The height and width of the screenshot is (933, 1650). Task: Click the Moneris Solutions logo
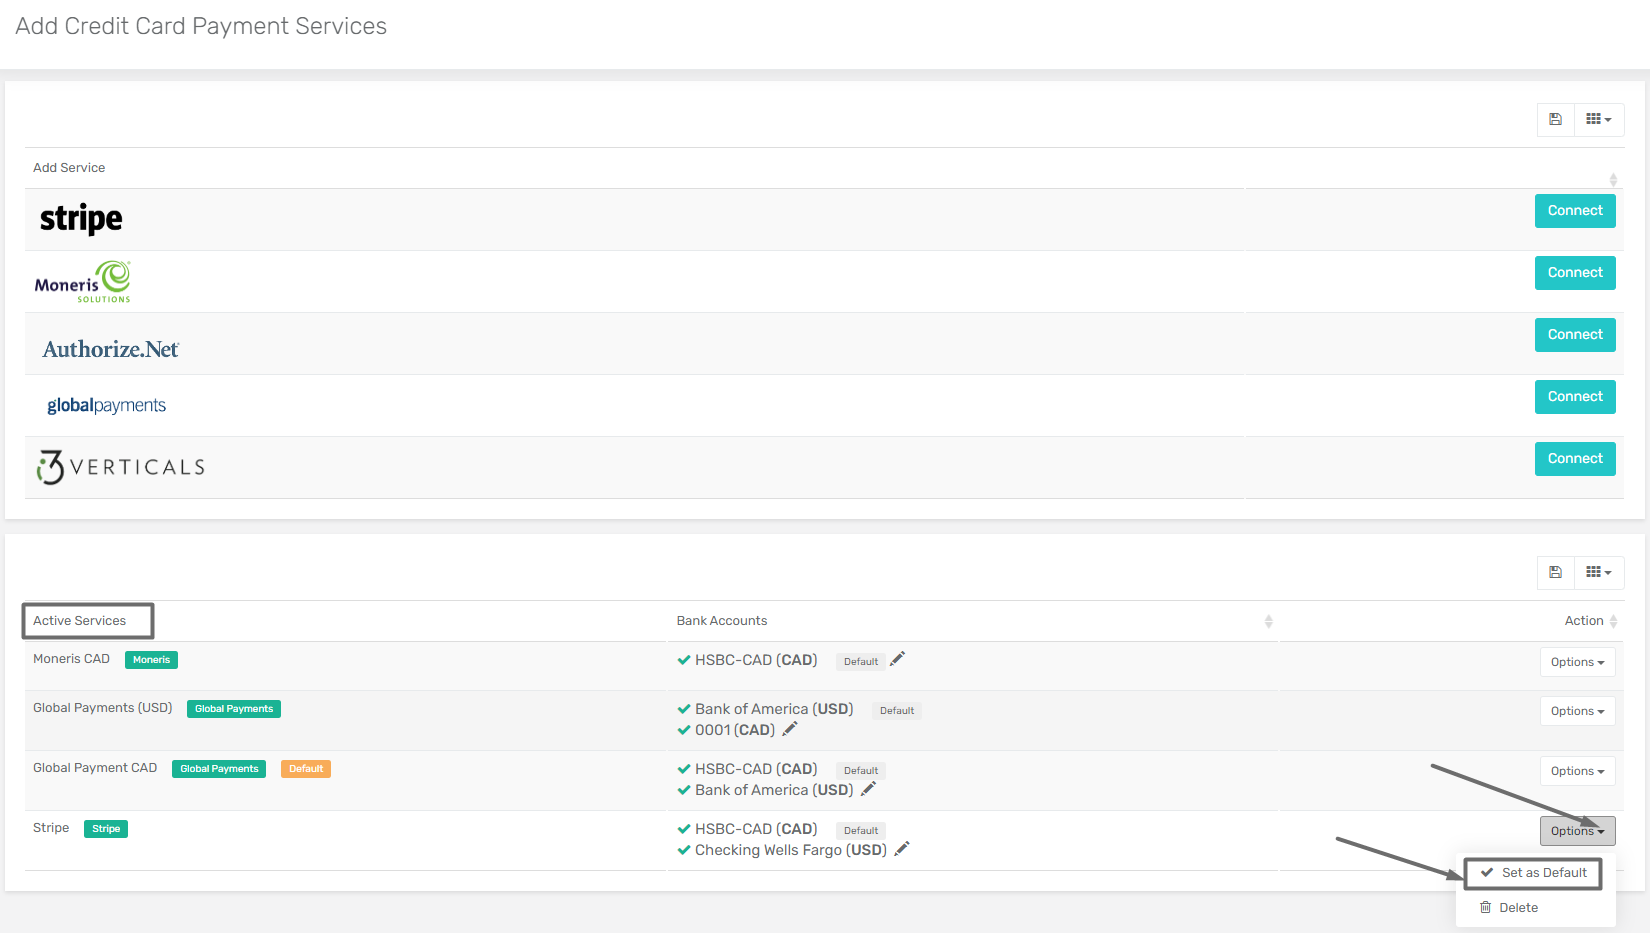pyautogui.click(x=83, y=282)
